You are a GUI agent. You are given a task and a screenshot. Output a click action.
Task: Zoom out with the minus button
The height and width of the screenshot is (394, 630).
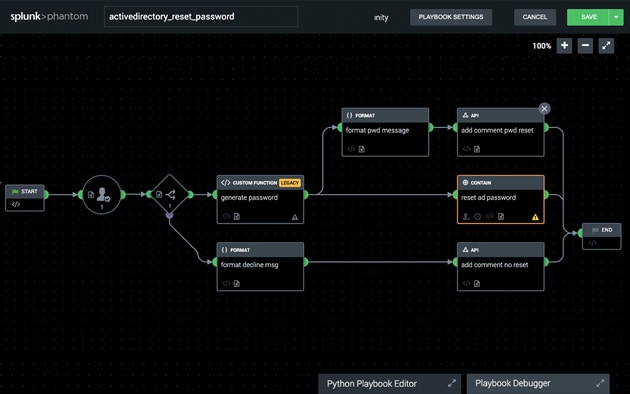[x=585, y=45]
